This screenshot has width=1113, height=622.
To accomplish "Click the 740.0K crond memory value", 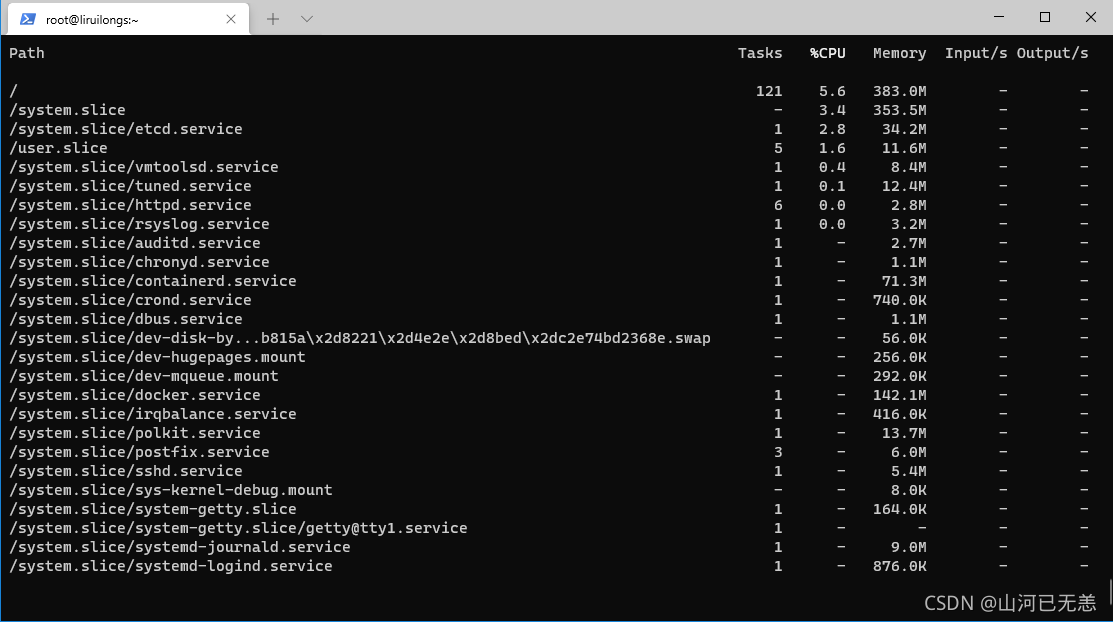I will point(899,300).
